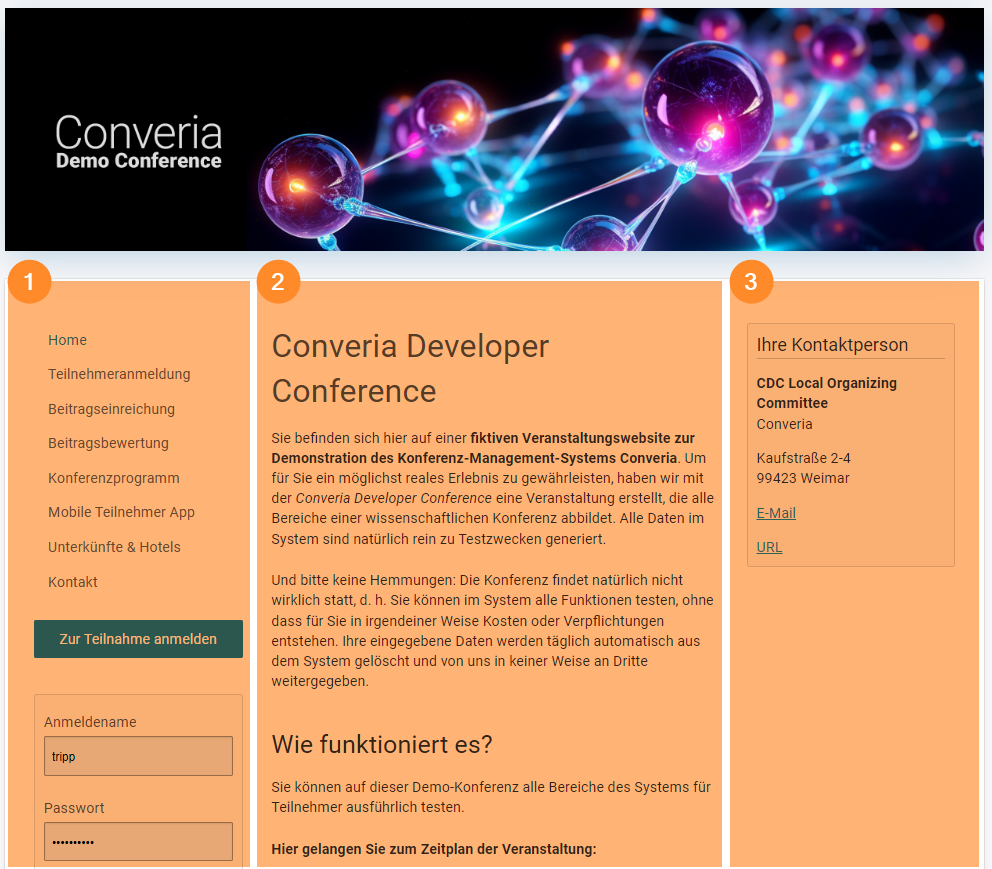The image size is (992, 869).
Task: Click the '99423 Weimar' text
Action: click(803, 478)
